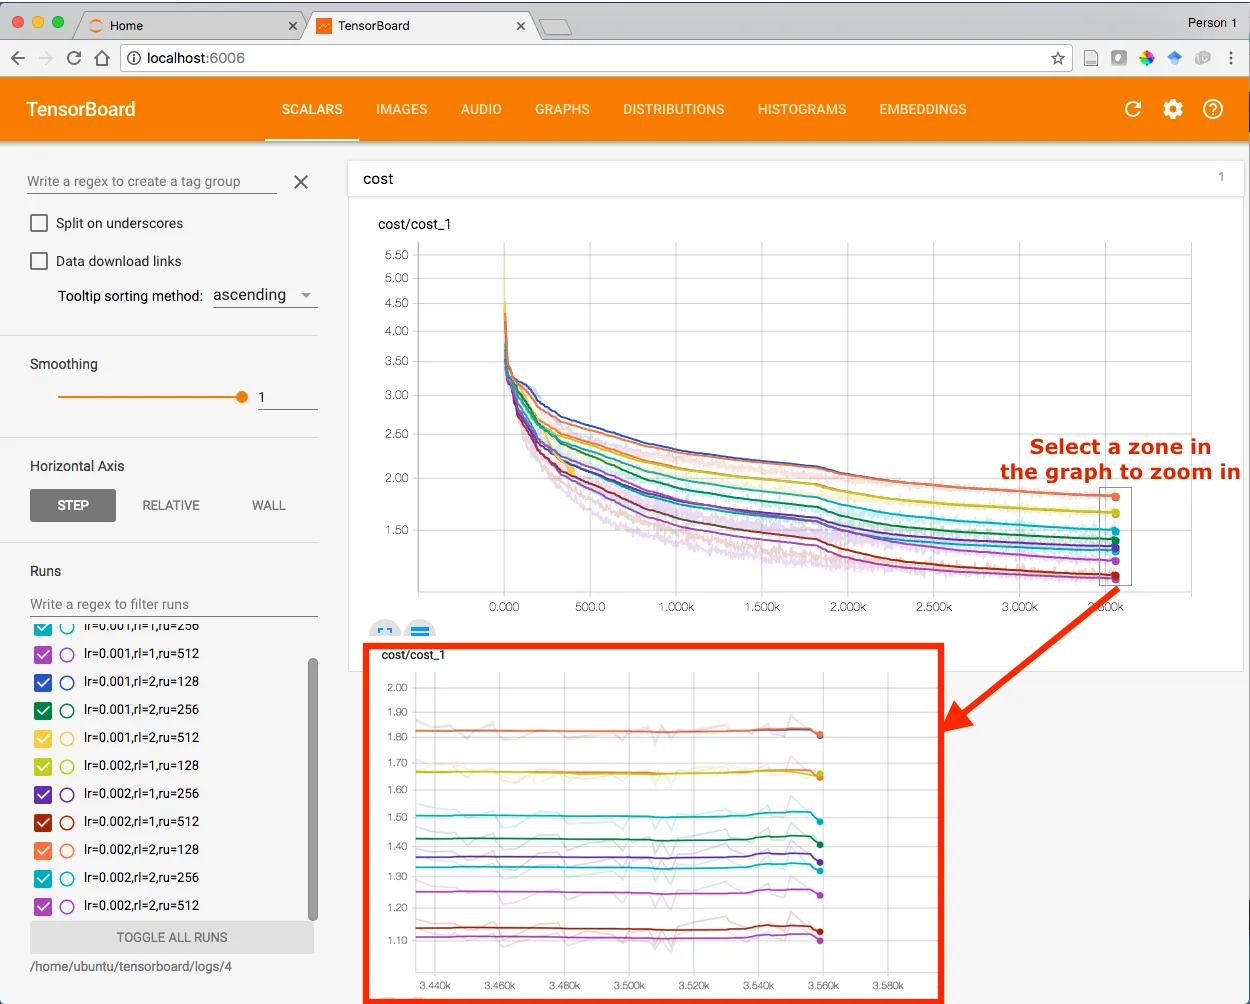The width and height of the screenshot is (1250, 1004).
Task: Switch to the EMBEDDINGS tab
Action: click(x=923, y=109)
